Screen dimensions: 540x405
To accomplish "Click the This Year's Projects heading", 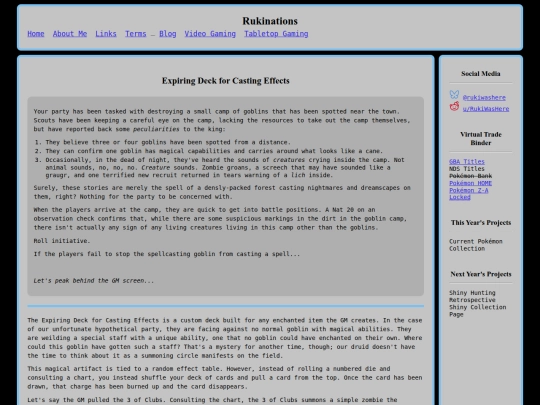I will (481, 222).
